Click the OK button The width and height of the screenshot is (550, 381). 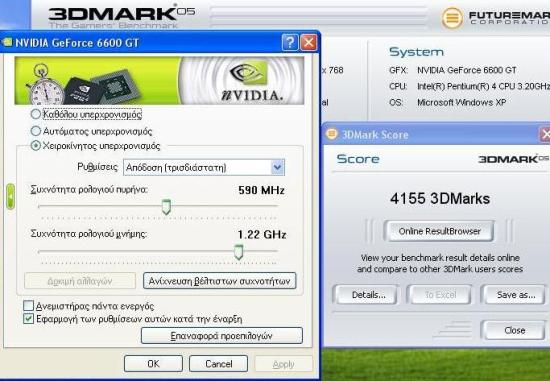(153, 364)
